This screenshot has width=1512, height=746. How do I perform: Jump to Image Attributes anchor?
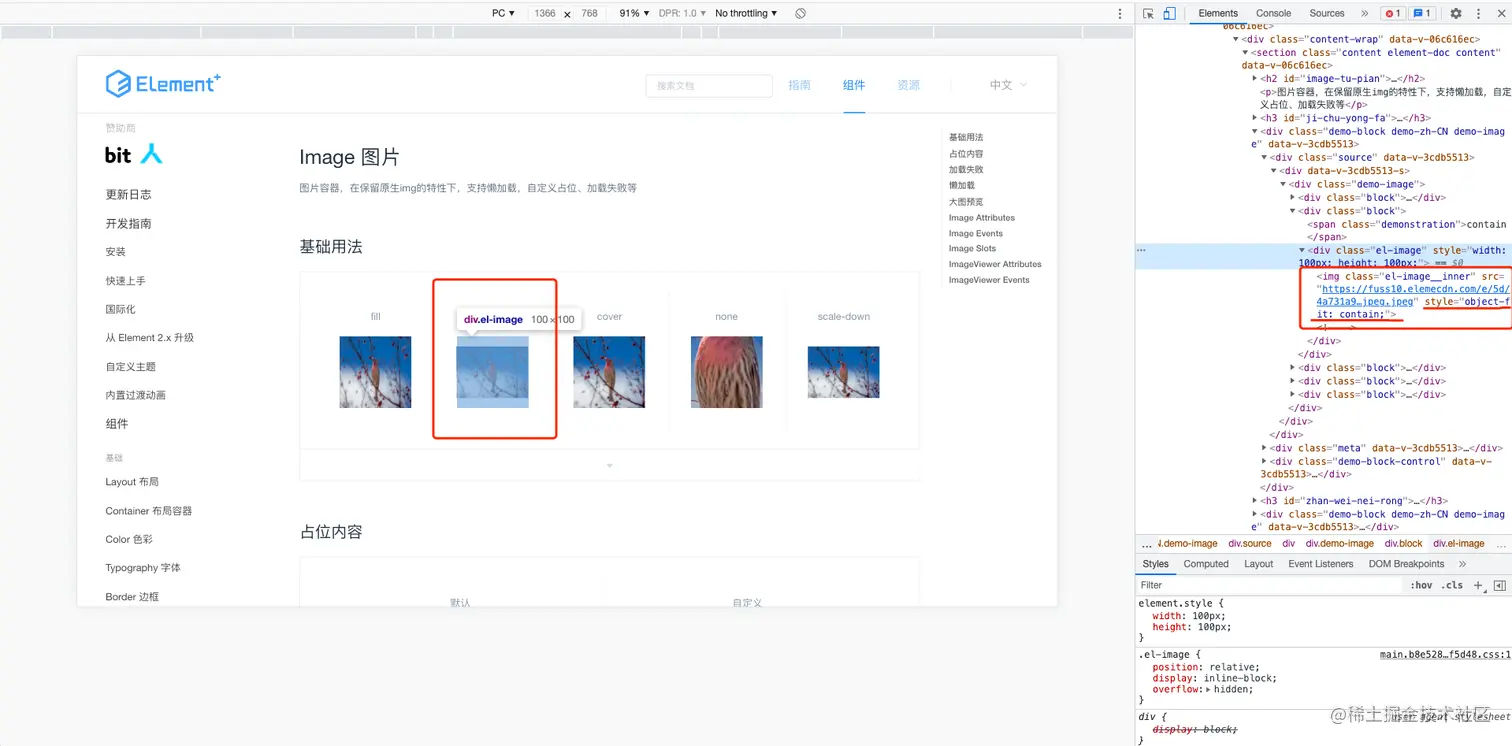point(982,218)
